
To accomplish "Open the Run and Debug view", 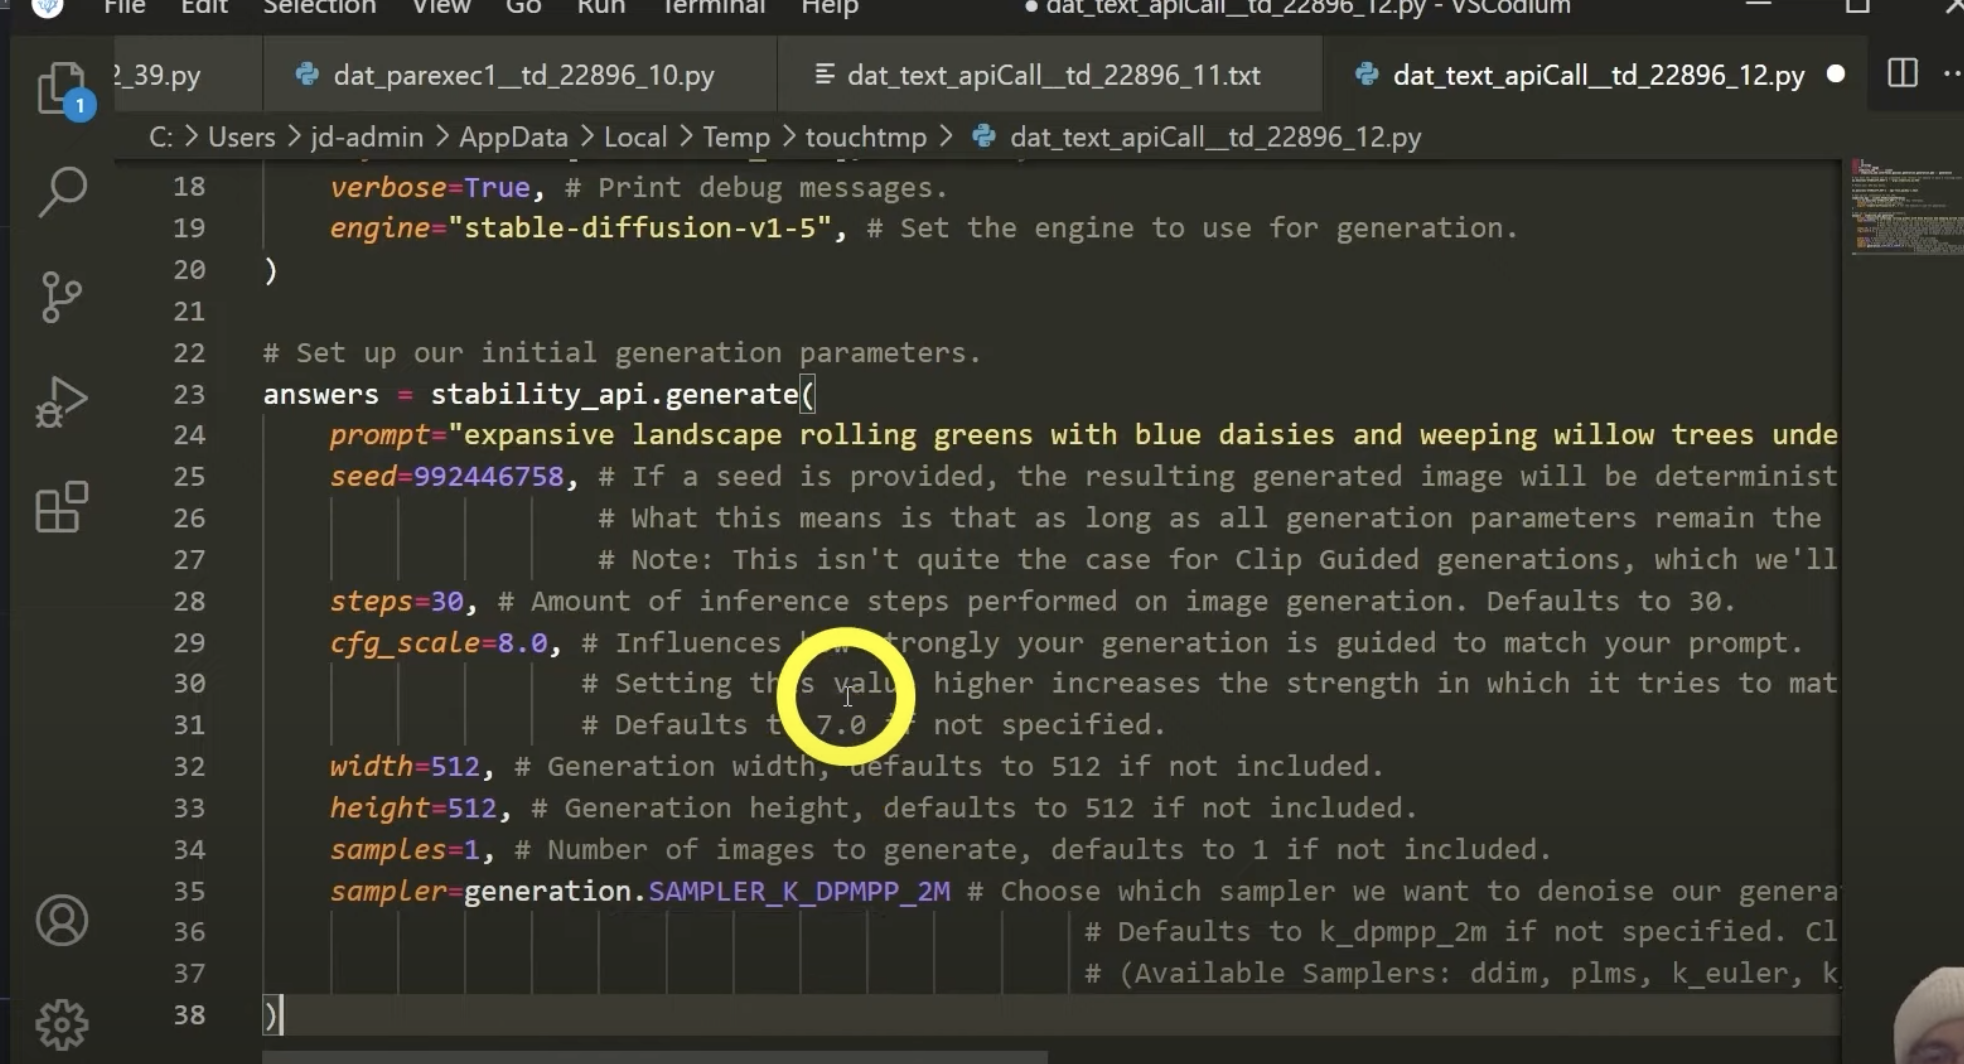I will coord(62,402).
